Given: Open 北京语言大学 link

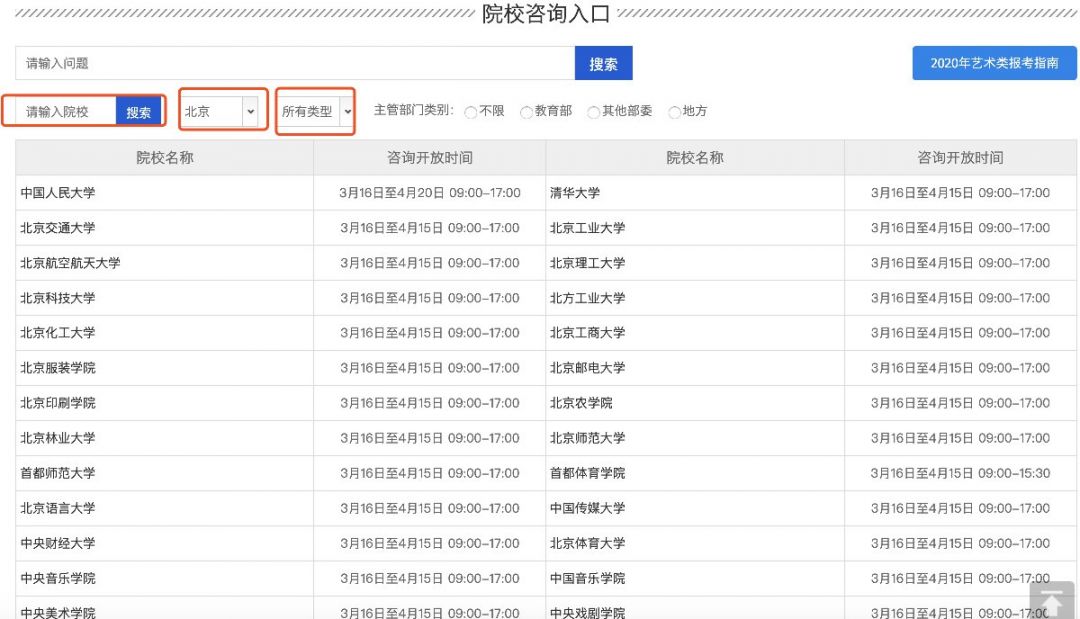Looking at the screenshot, I should coord(58,508).
